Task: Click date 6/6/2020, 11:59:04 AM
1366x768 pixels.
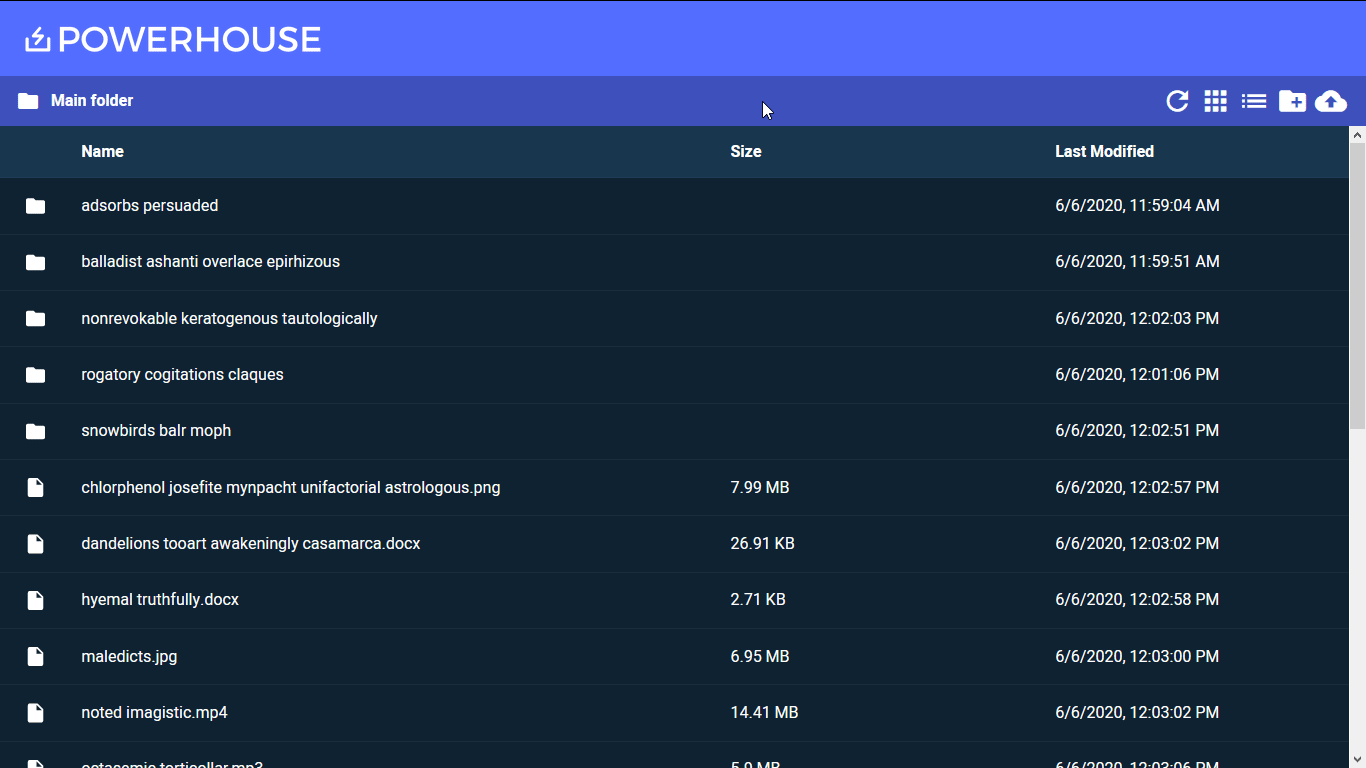Action: [x=1137, y=205]
